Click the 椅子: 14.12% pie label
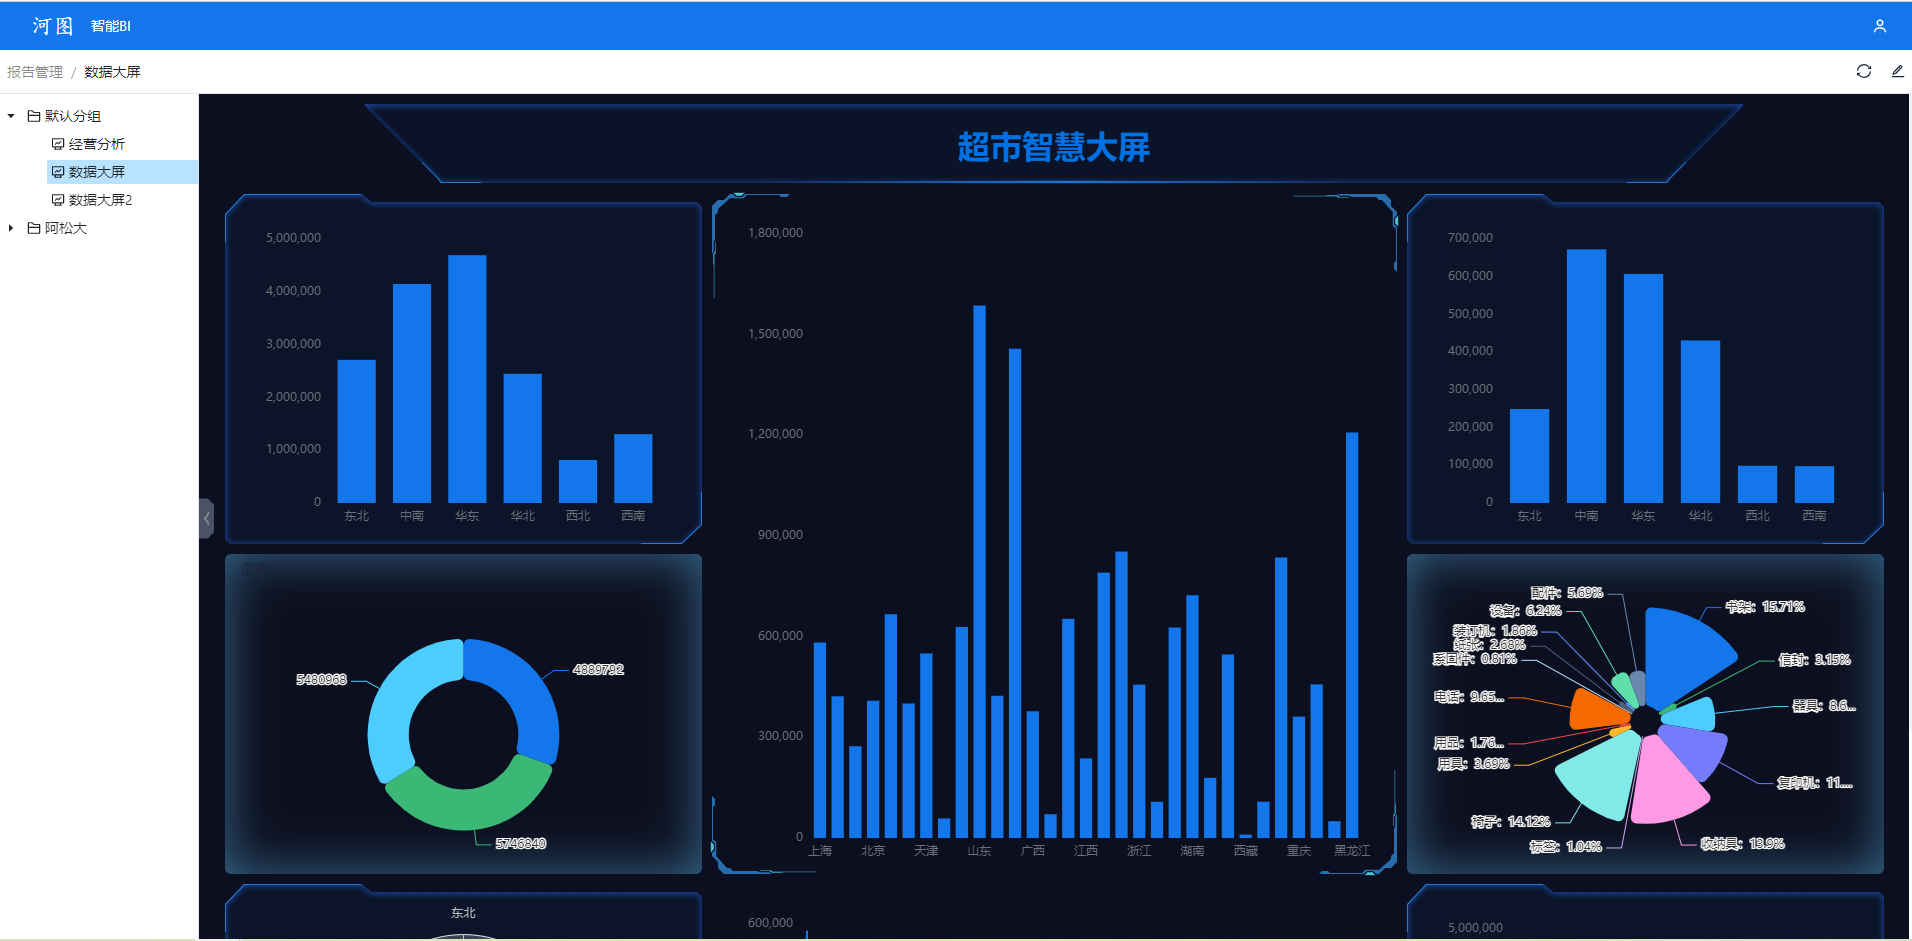This screenshot has width=1912, height=941. coord(1510,822)
